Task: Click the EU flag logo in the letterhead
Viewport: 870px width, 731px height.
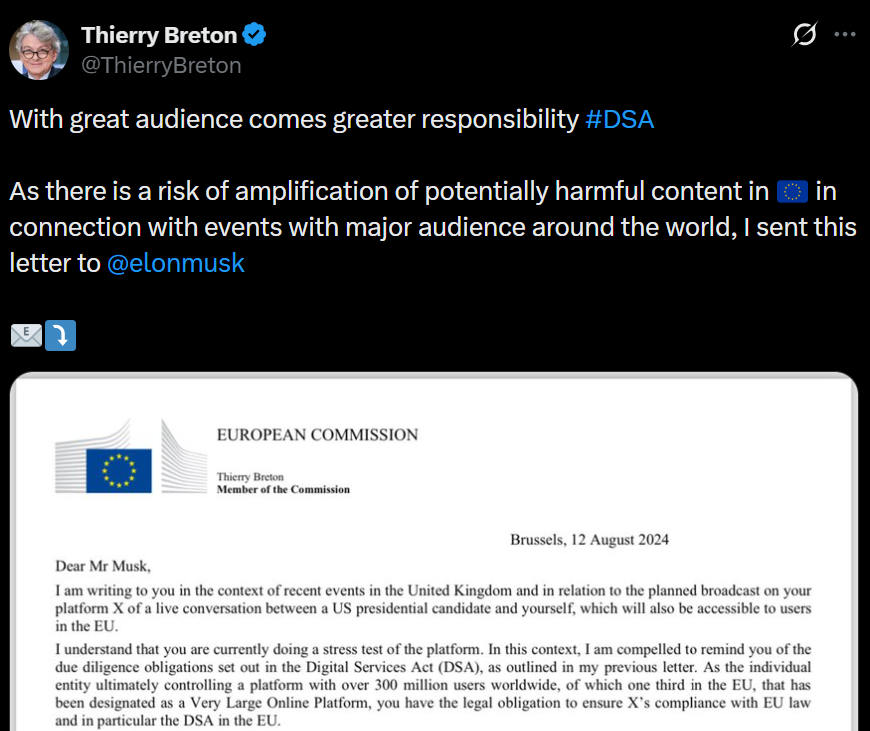Action: click(x=118, y=470)
